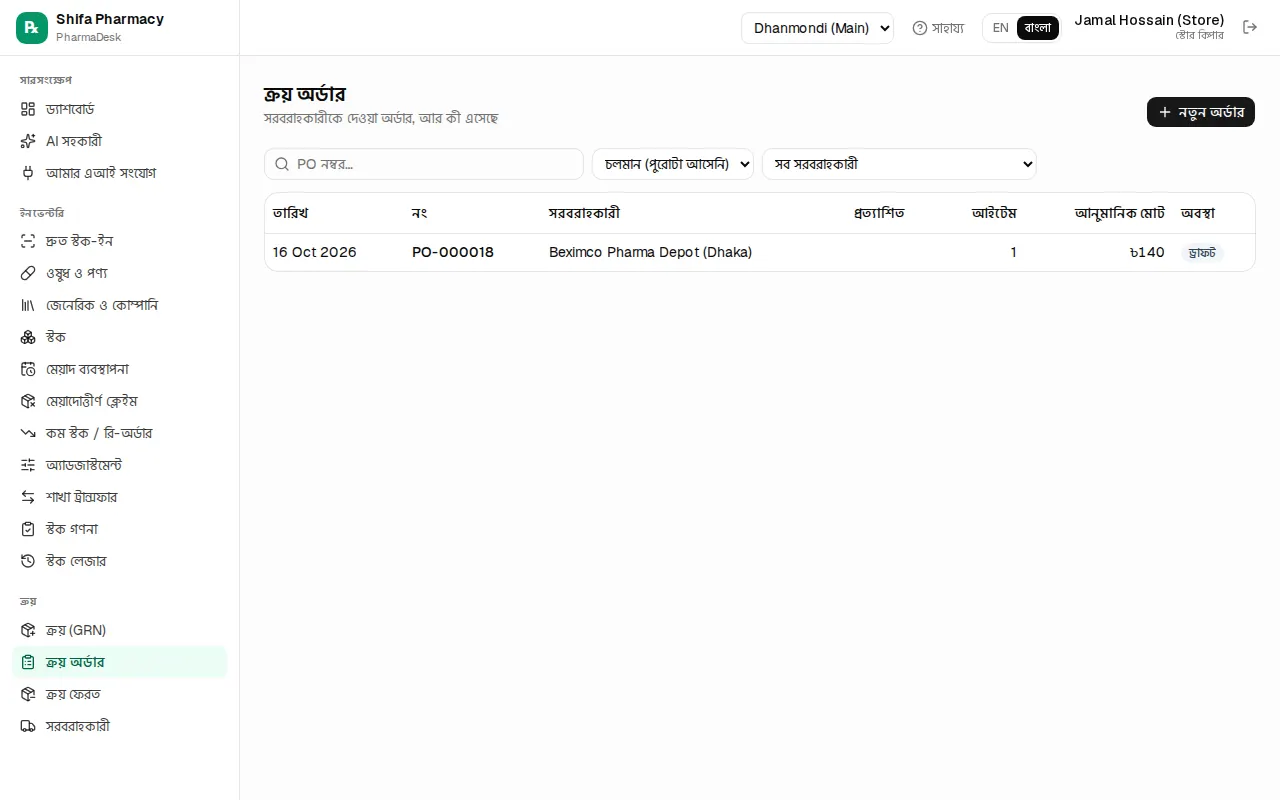
Task: Click the অ্যাডজাস্টমেন্ট sliders icon
Action: tap(28, 465)
